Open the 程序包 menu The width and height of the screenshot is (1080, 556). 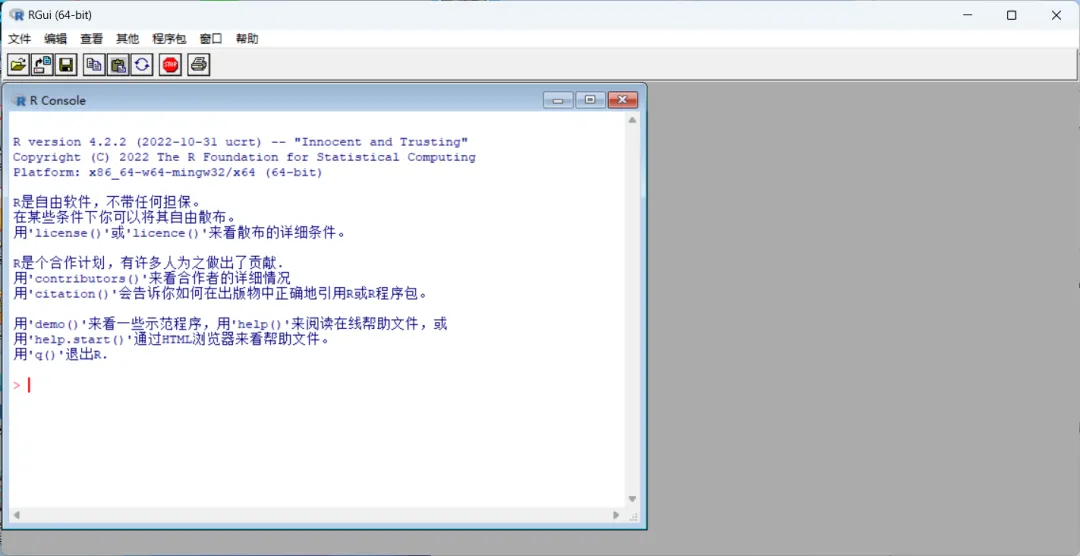169,39
